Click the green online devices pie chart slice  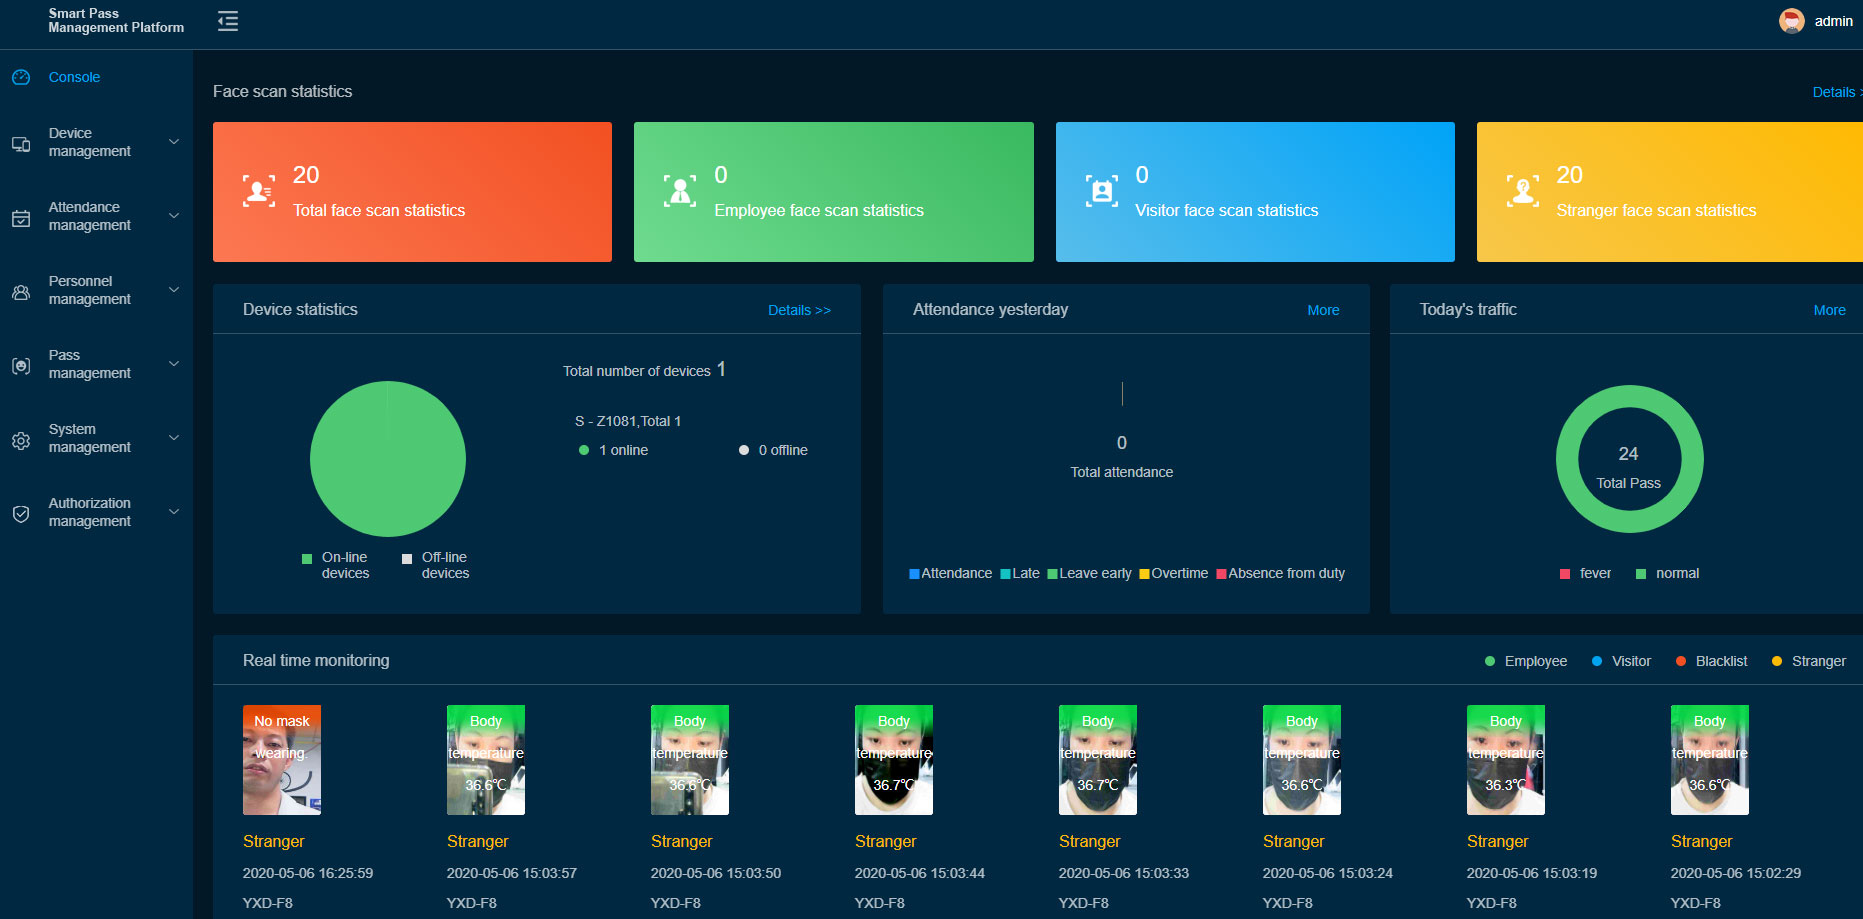[388, 459]
